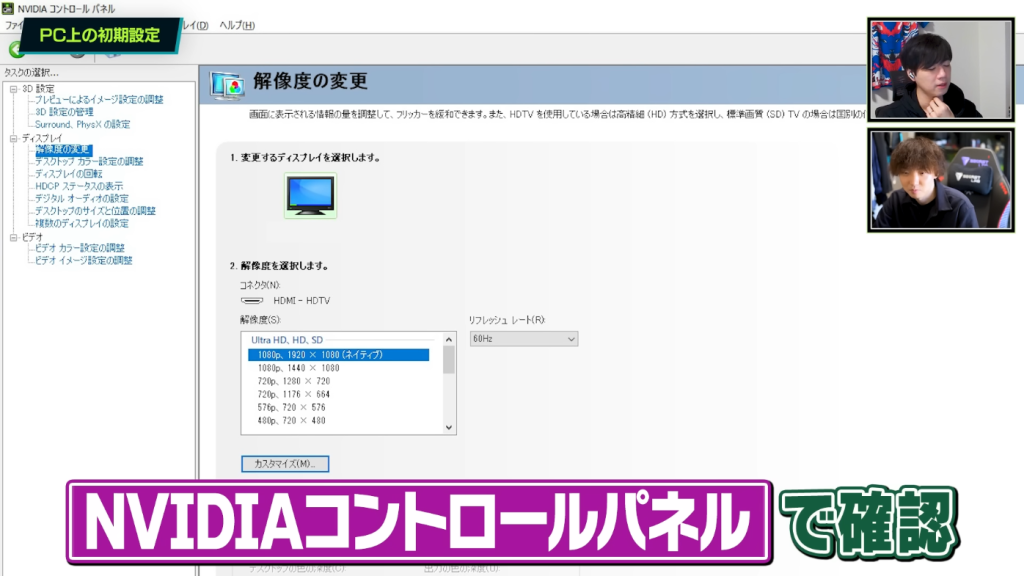Open HDCP ステータスの表示
The image size is (1024, 576).
[79, 187]
